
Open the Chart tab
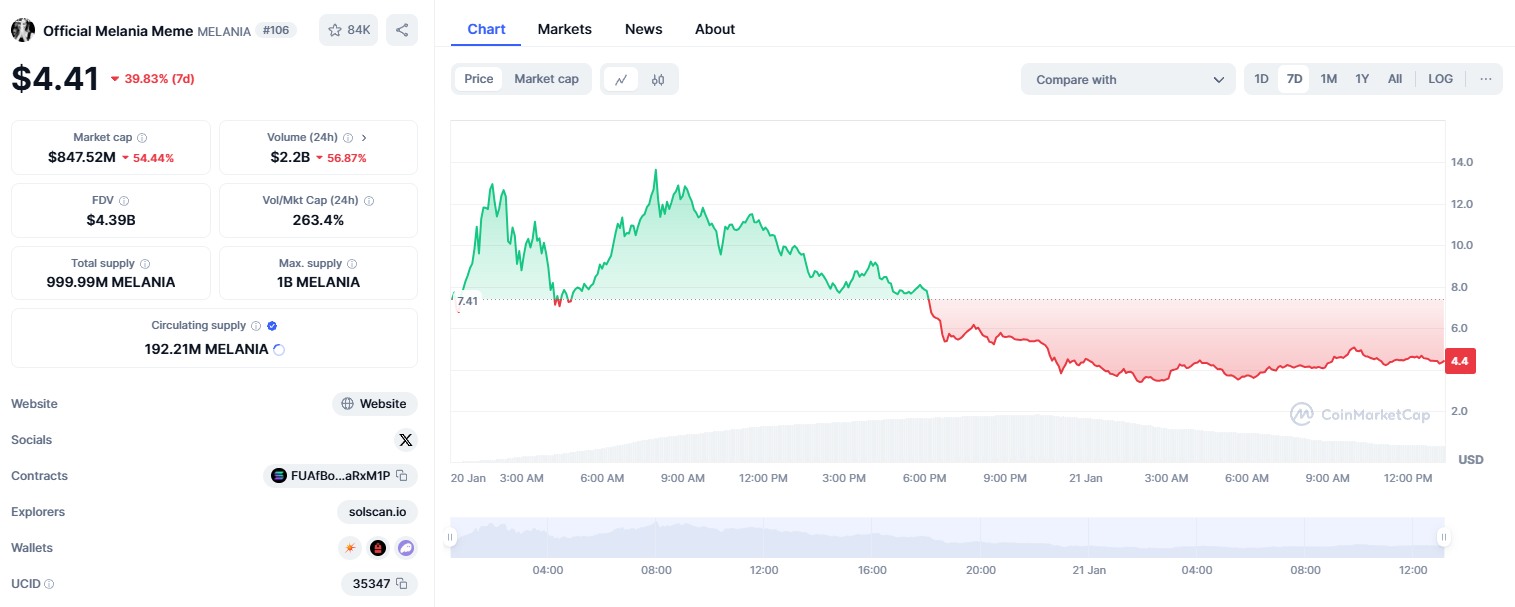click(x=486, y=29)
